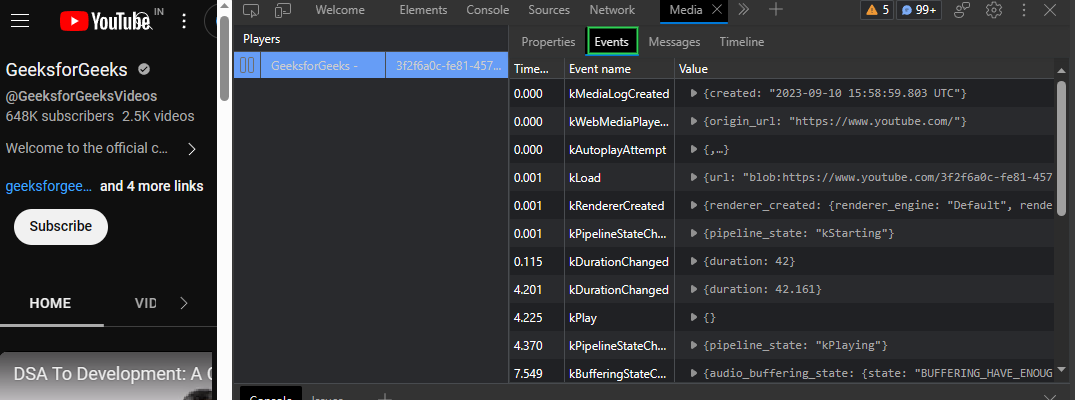Image resolution: width=1075 pixels, height=400 pixels.
Task: Expand the kLoad blob url value
Action: 694,178
